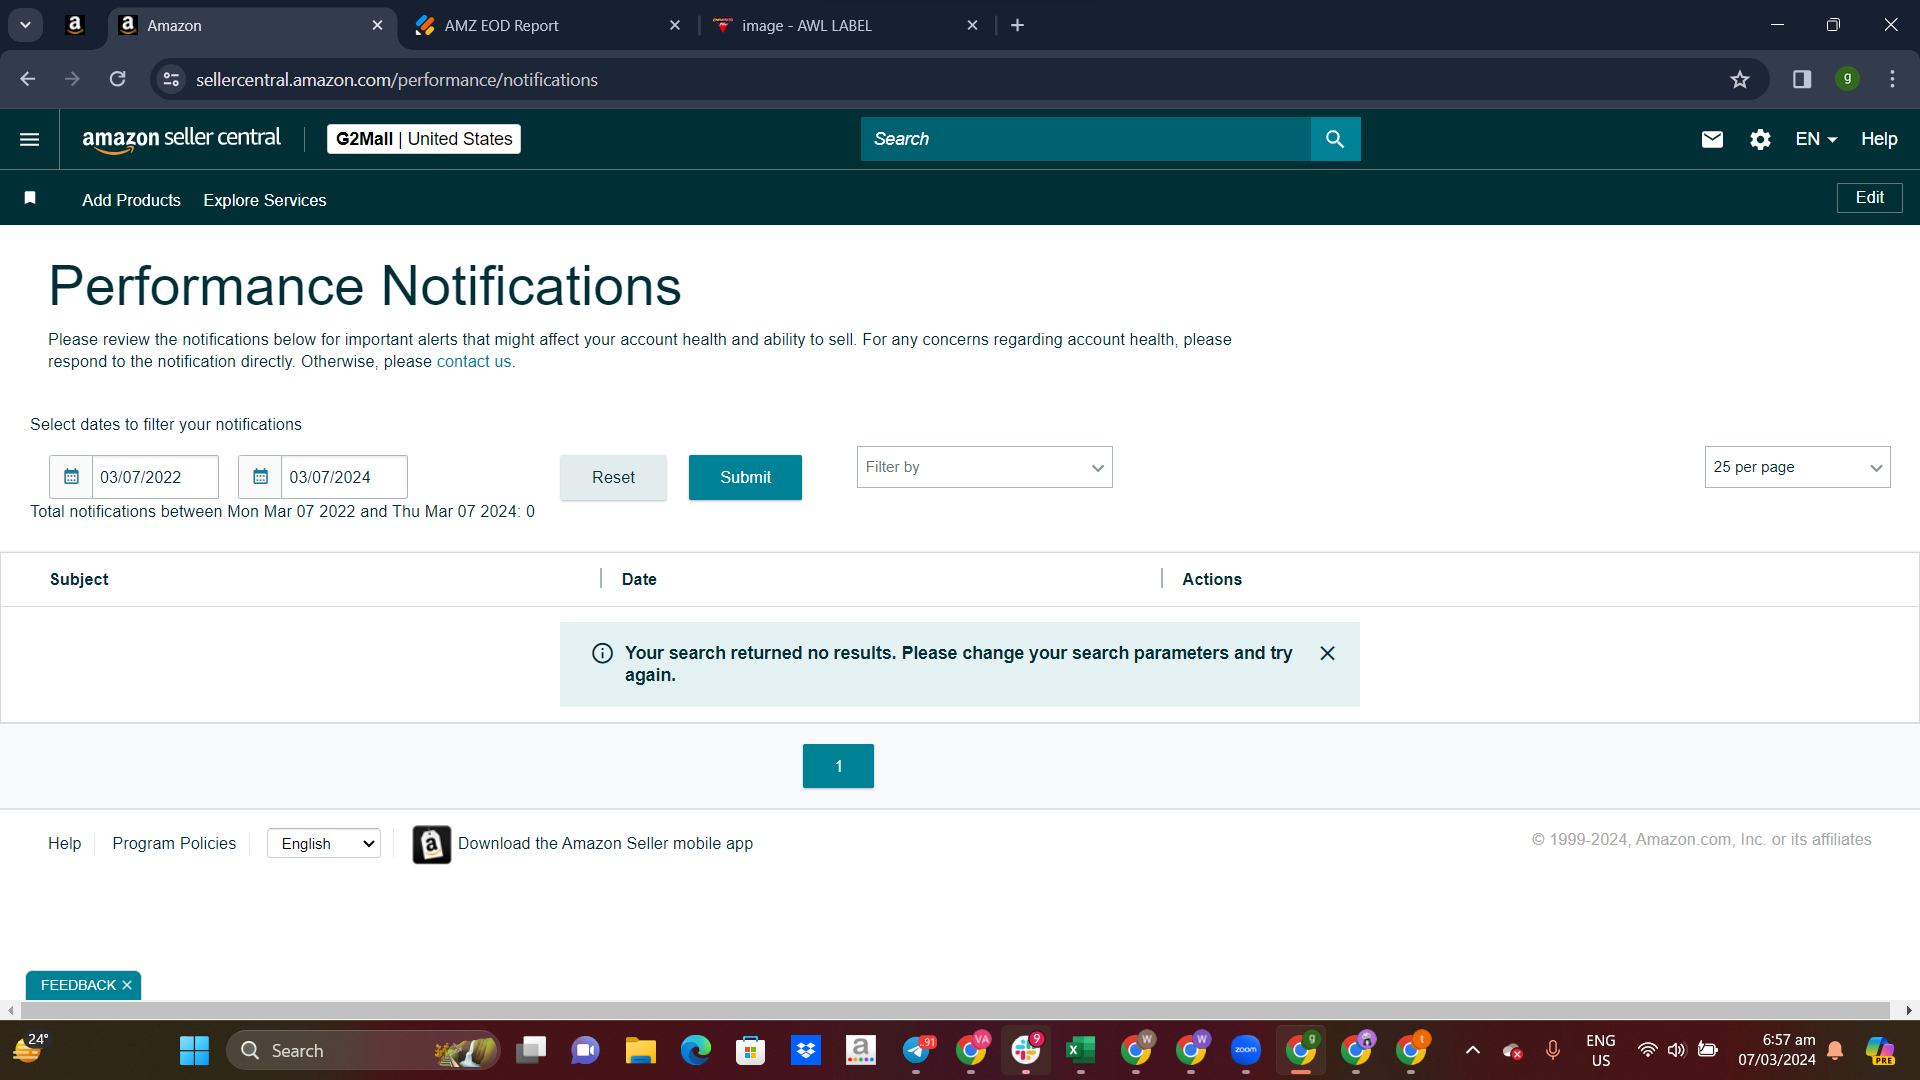Open Slack from the taskbar
The height and width of the screenshot is (1080, 1920).
point(1025,1050)
